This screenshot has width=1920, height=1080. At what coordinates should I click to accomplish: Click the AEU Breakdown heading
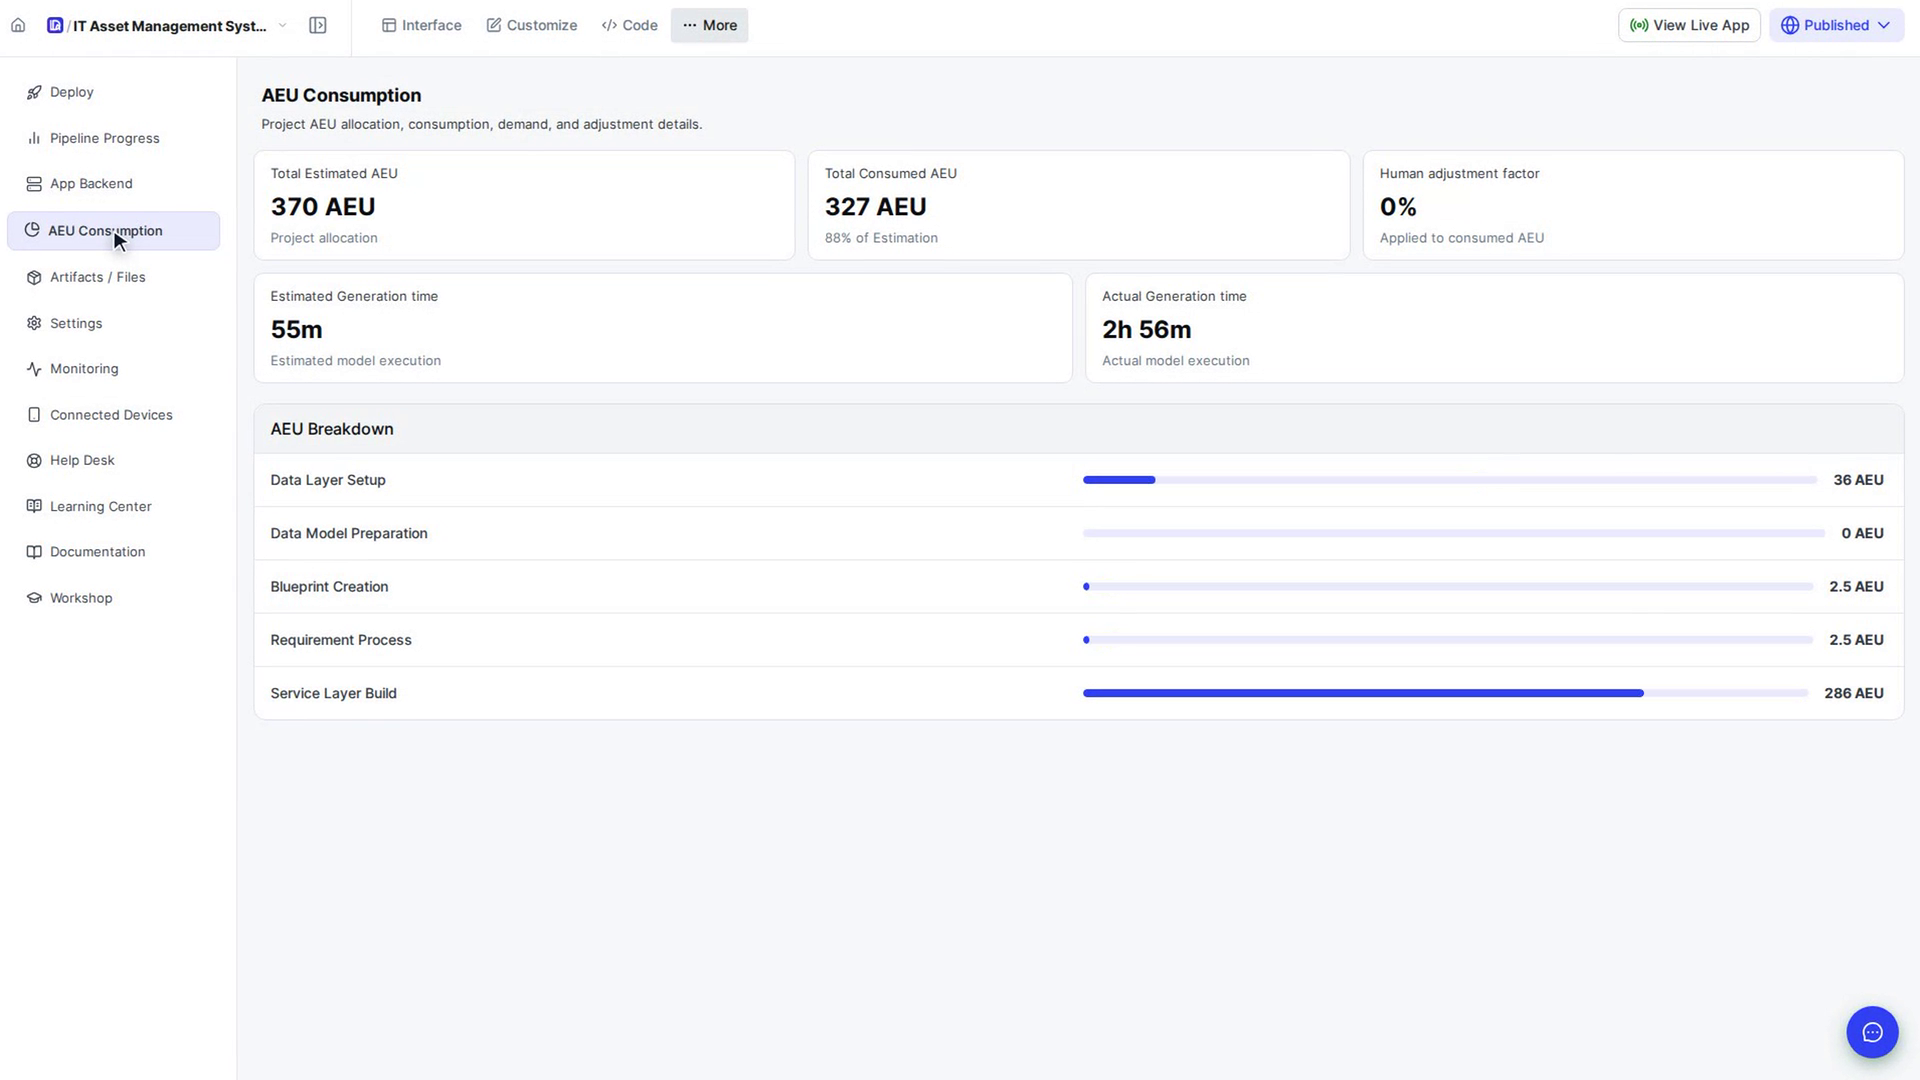[x=332, y=429]
